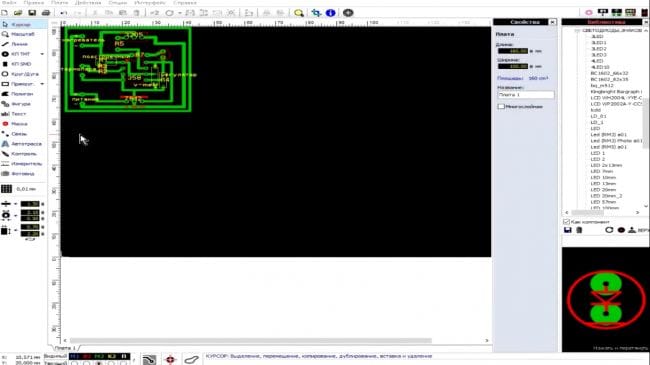Screen dimensions: 650x365
Task: Open the Прямоугольник tool dropdown arrow
Action: pos(42,84)
